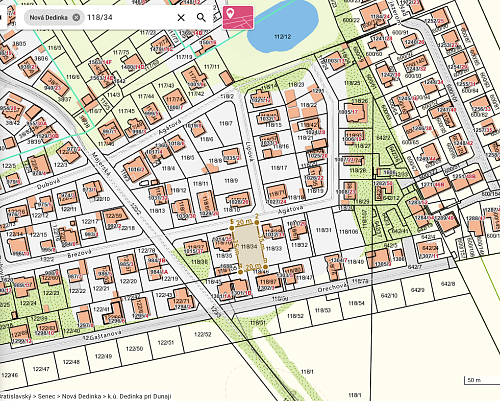Screen dimensions: 500x401
Task: Click the magnifier search icon
Action: [201, 17]
